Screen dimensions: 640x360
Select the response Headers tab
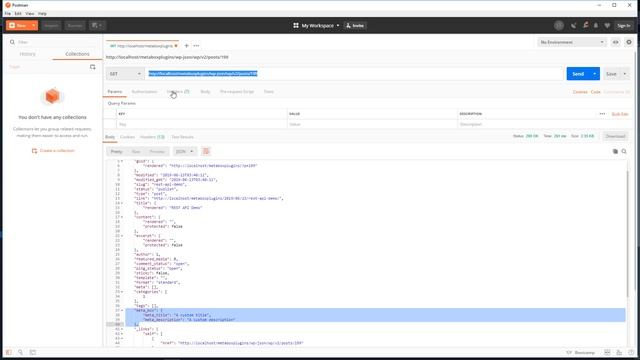pos(152,137)
